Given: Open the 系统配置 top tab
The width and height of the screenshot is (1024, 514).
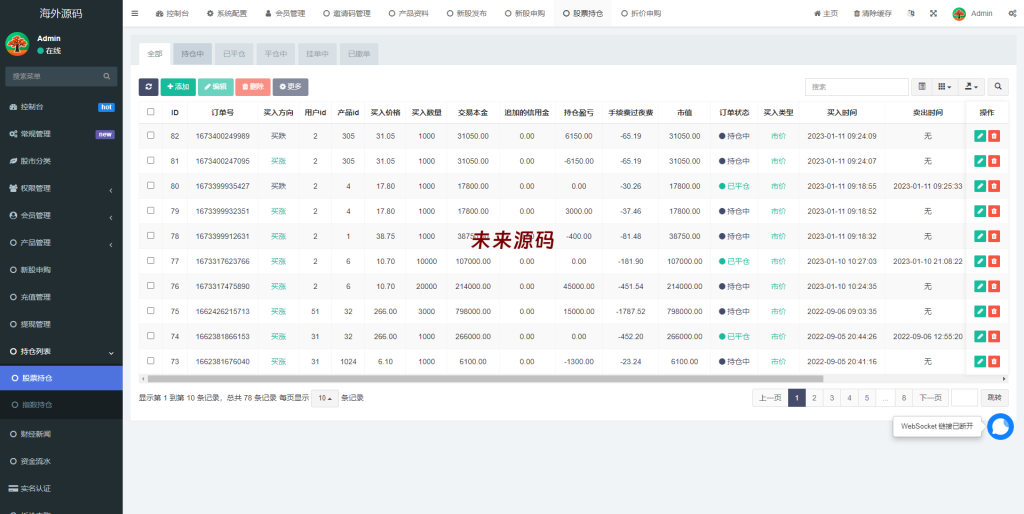Looking at the screenshot, I should 227,13.
